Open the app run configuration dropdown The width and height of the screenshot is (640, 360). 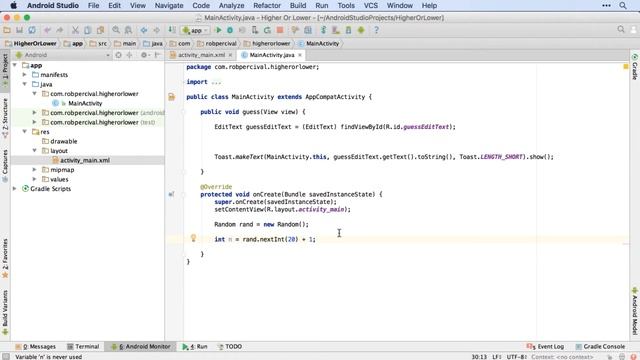tap(195, 30)
